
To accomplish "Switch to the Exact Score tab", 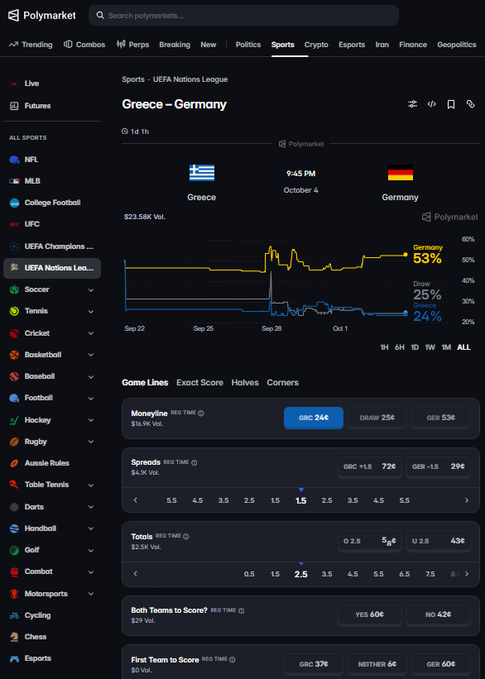I will click(200, 383).
